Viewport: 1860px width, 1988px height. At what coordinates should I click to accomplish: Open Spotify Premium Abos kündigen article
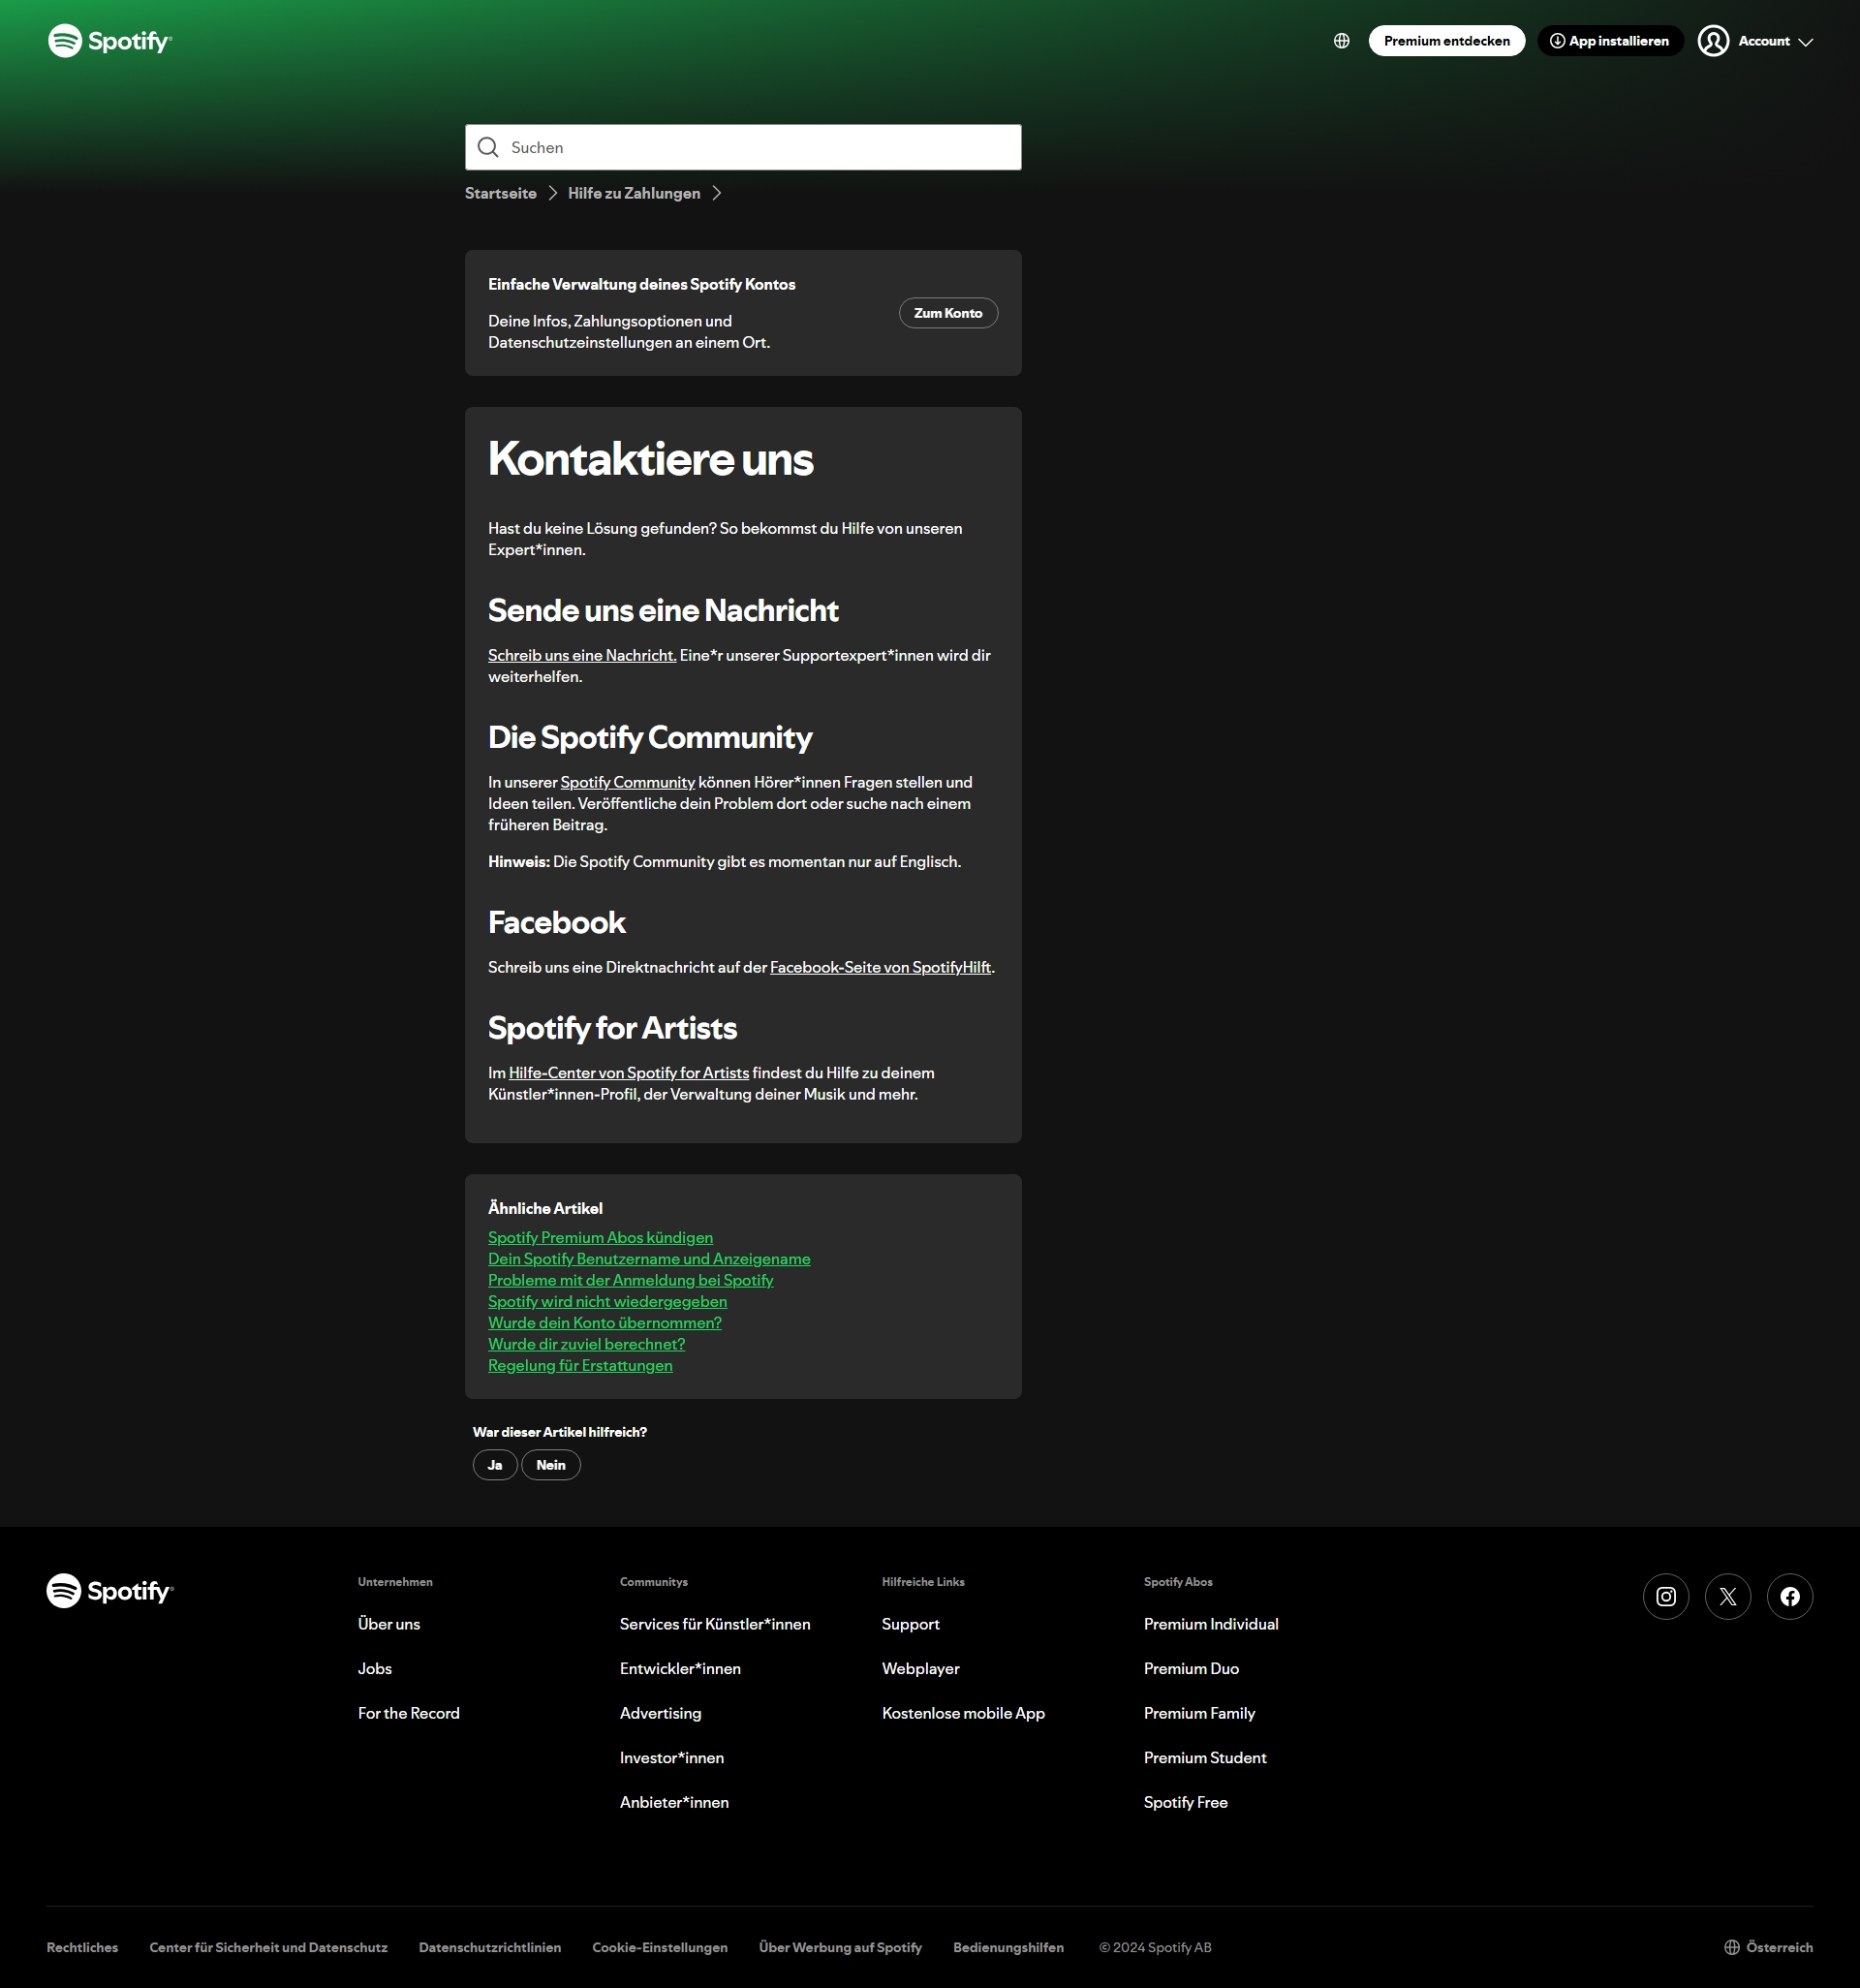[600, 1237]
